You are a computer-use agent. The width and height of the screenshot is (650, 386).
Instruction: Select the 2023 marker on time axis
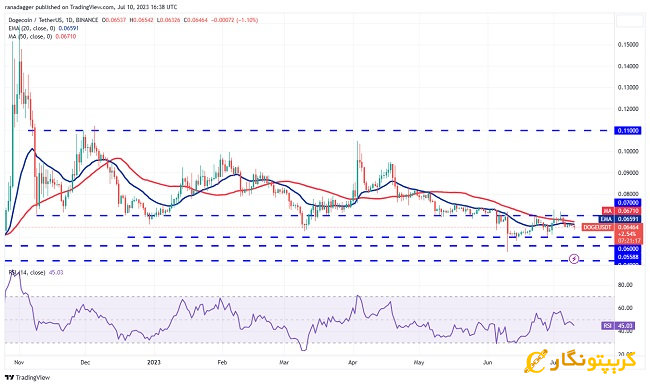[154, 362]
